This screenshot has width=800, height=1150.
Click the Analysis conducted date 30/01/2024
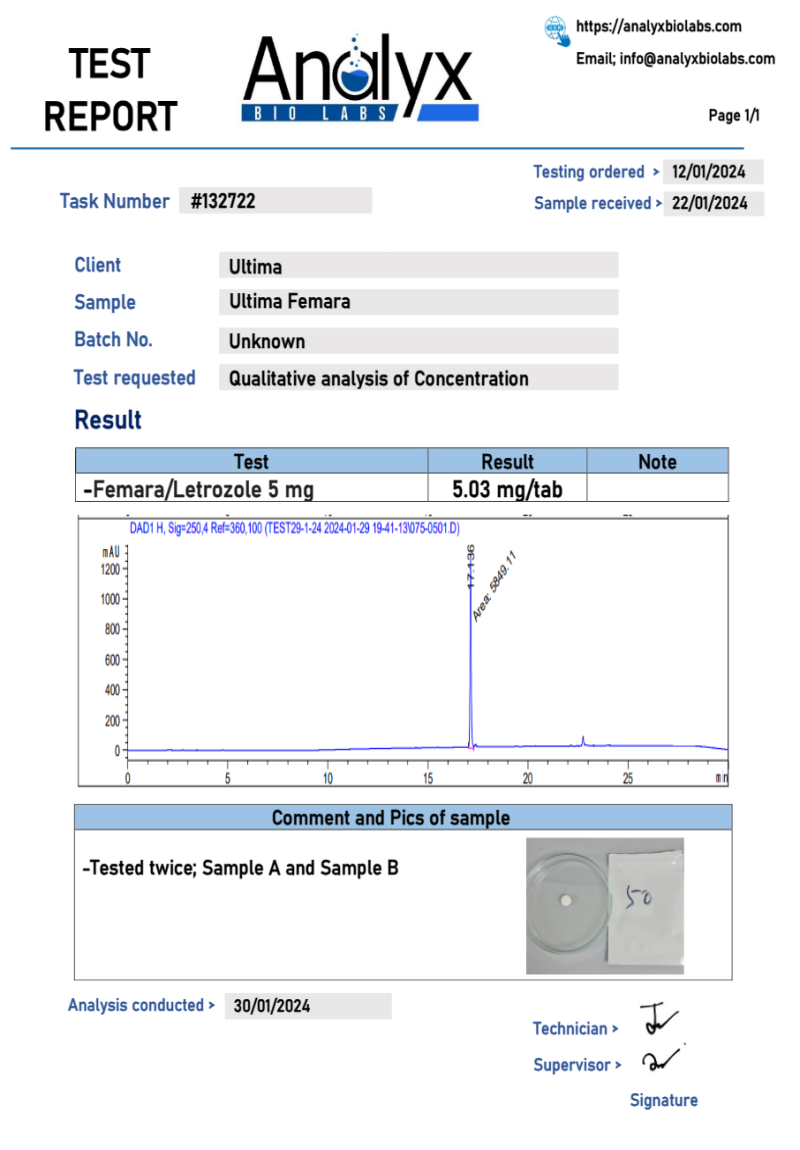tap(308, 1006)
